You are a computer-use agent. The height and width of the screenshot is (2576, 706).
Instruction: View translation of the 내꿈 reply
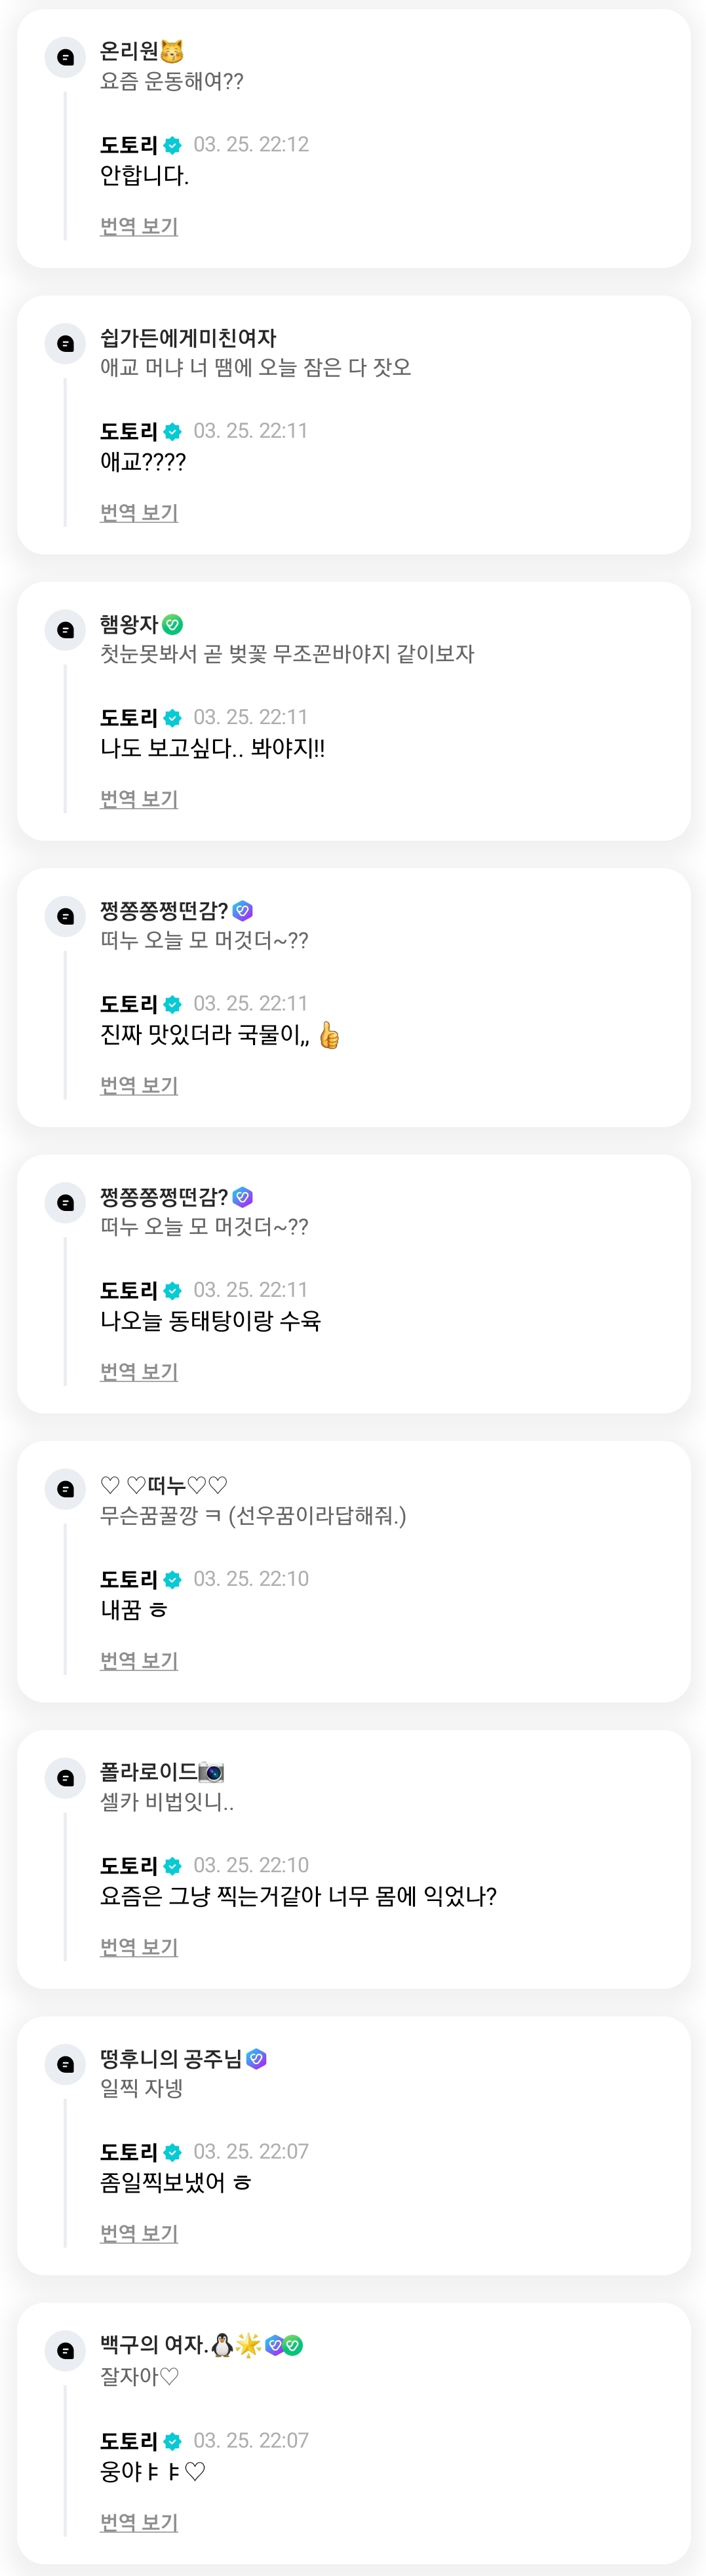point(139,1659)
